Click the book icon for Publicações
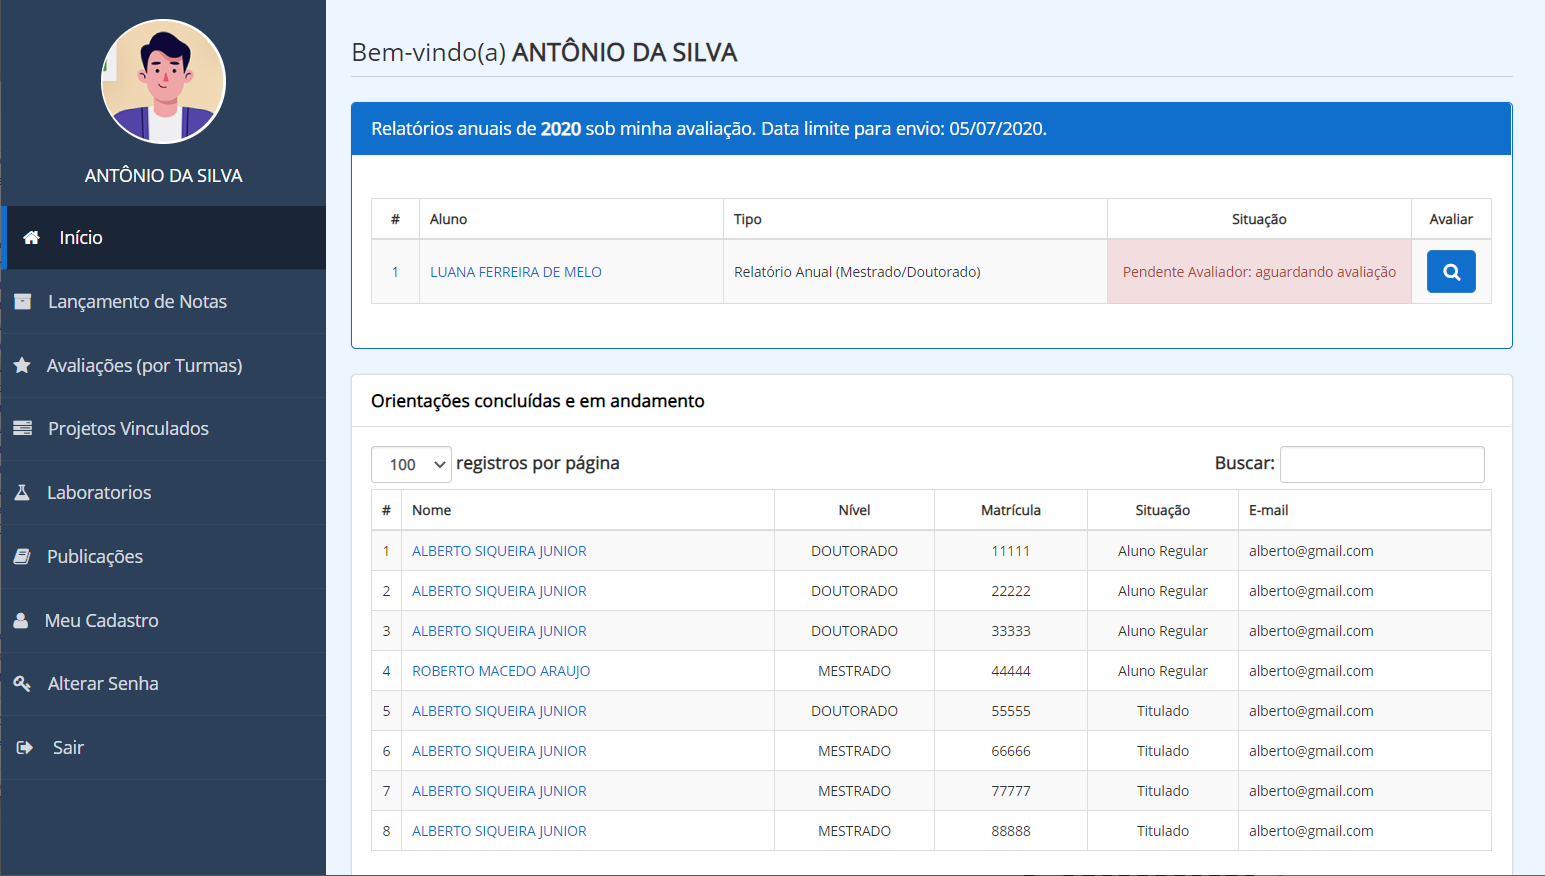1545x876 pixels. click(22, 556)
